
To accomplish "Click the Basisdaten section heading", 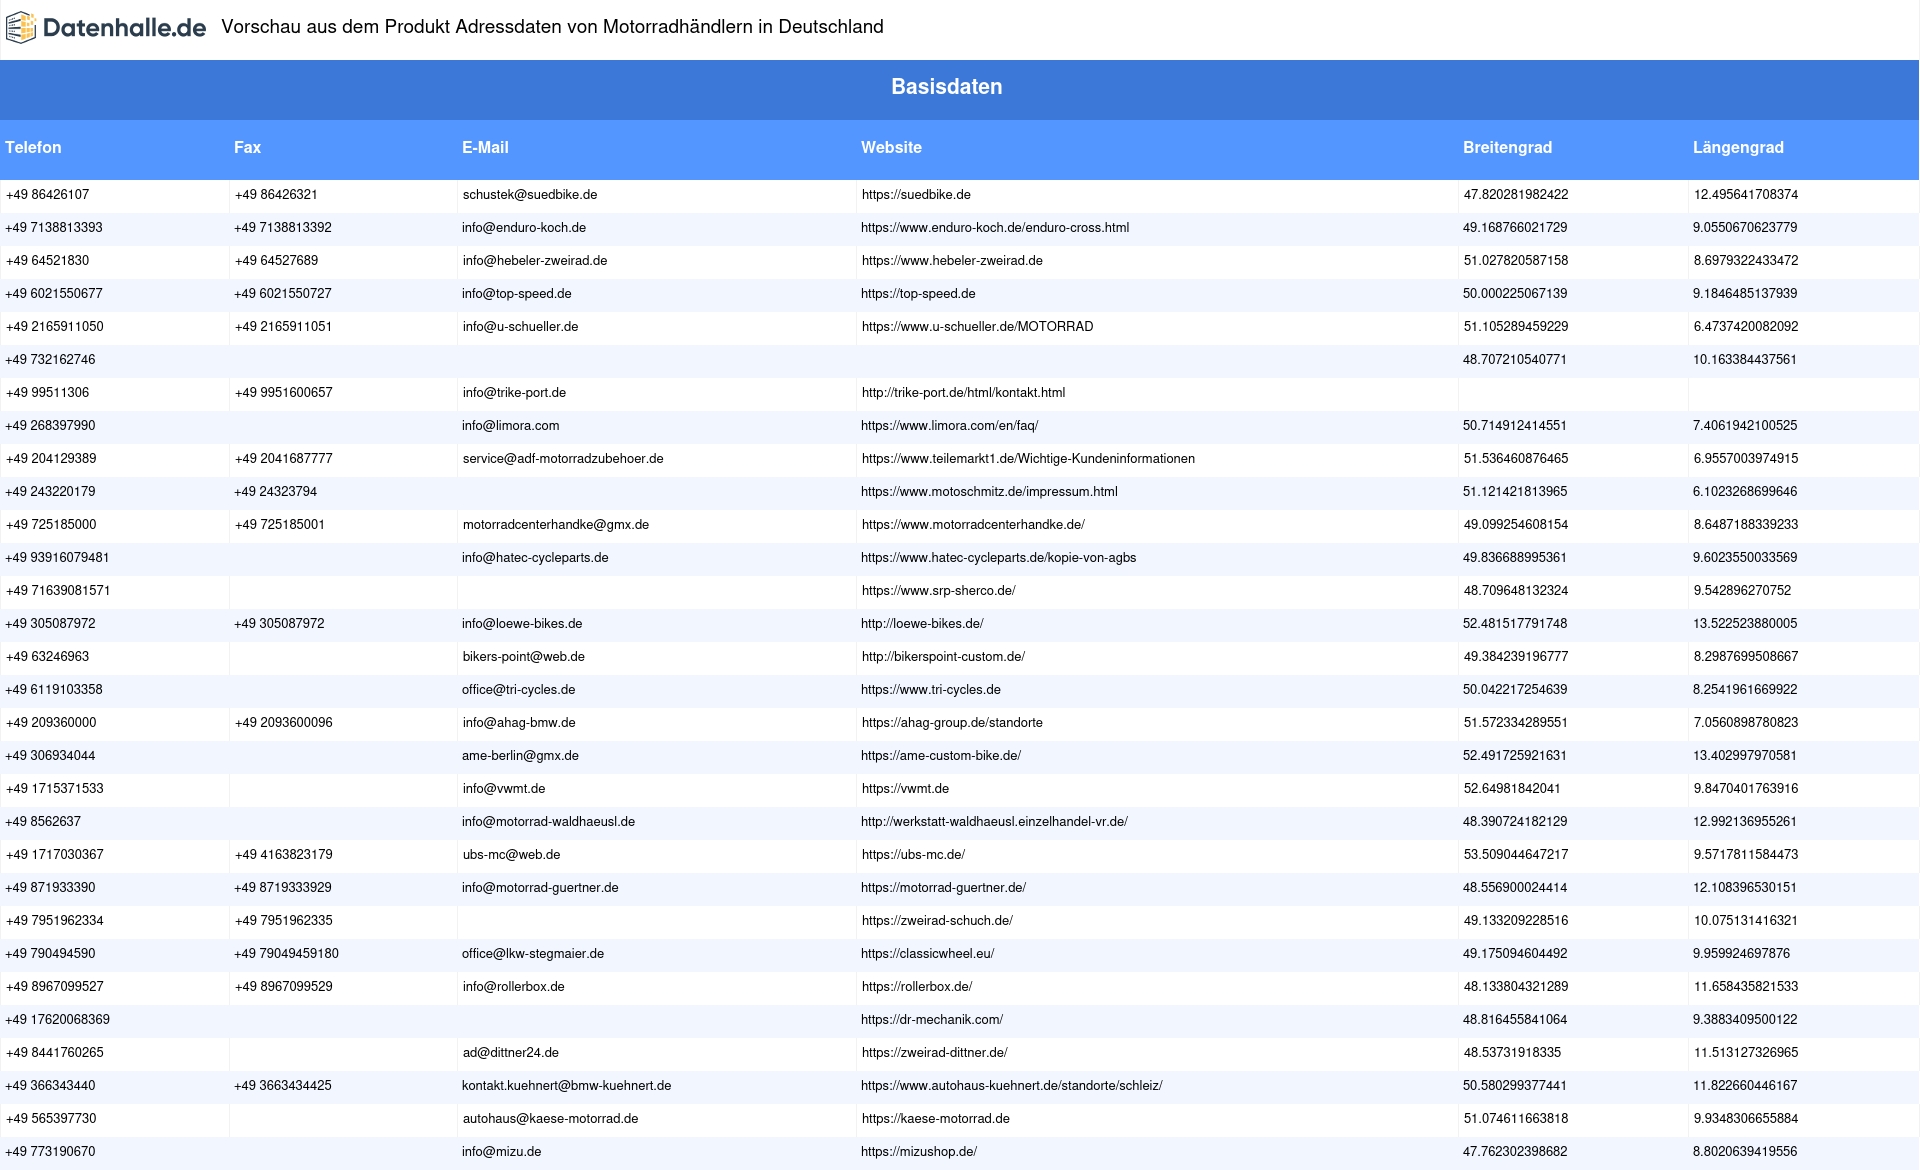I will 946,87.
